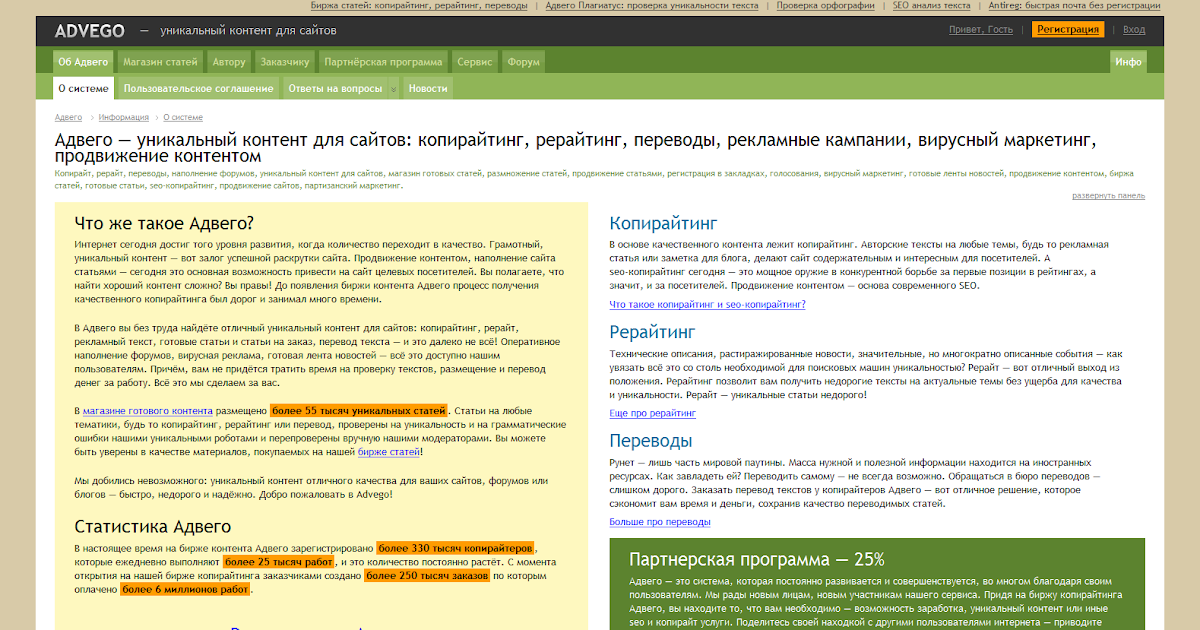The width and height of the screenshot is (1200, 630).
Task: Select the О системе sub-tab
Action: coord(83,89)
